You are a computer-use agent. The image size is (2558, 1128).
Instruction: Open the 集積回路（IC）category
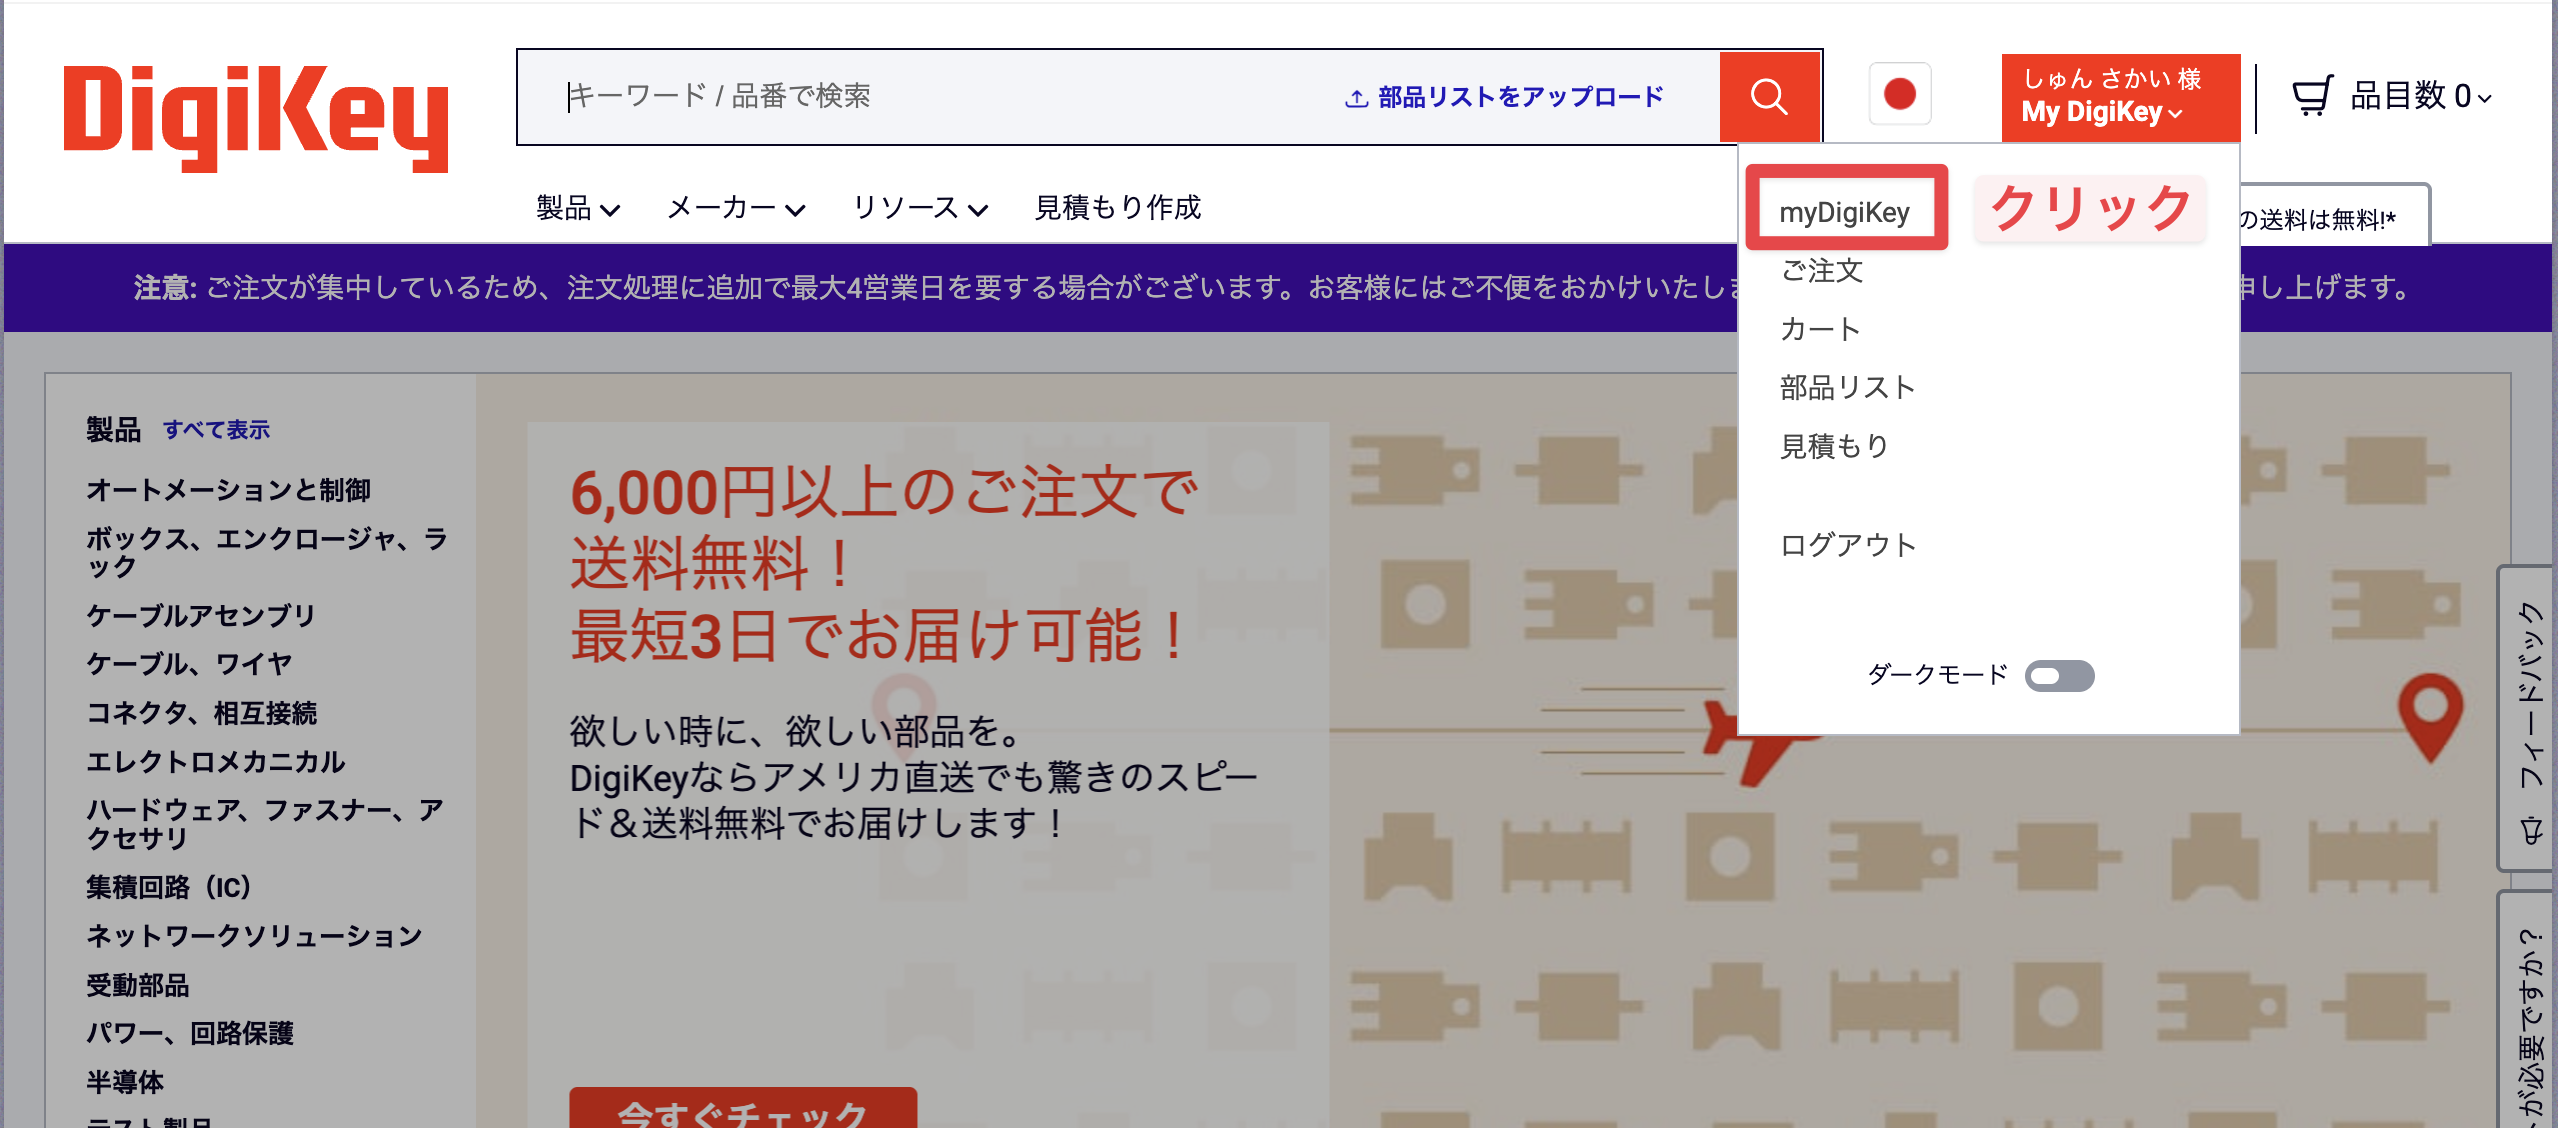click(x=168, y=887)
